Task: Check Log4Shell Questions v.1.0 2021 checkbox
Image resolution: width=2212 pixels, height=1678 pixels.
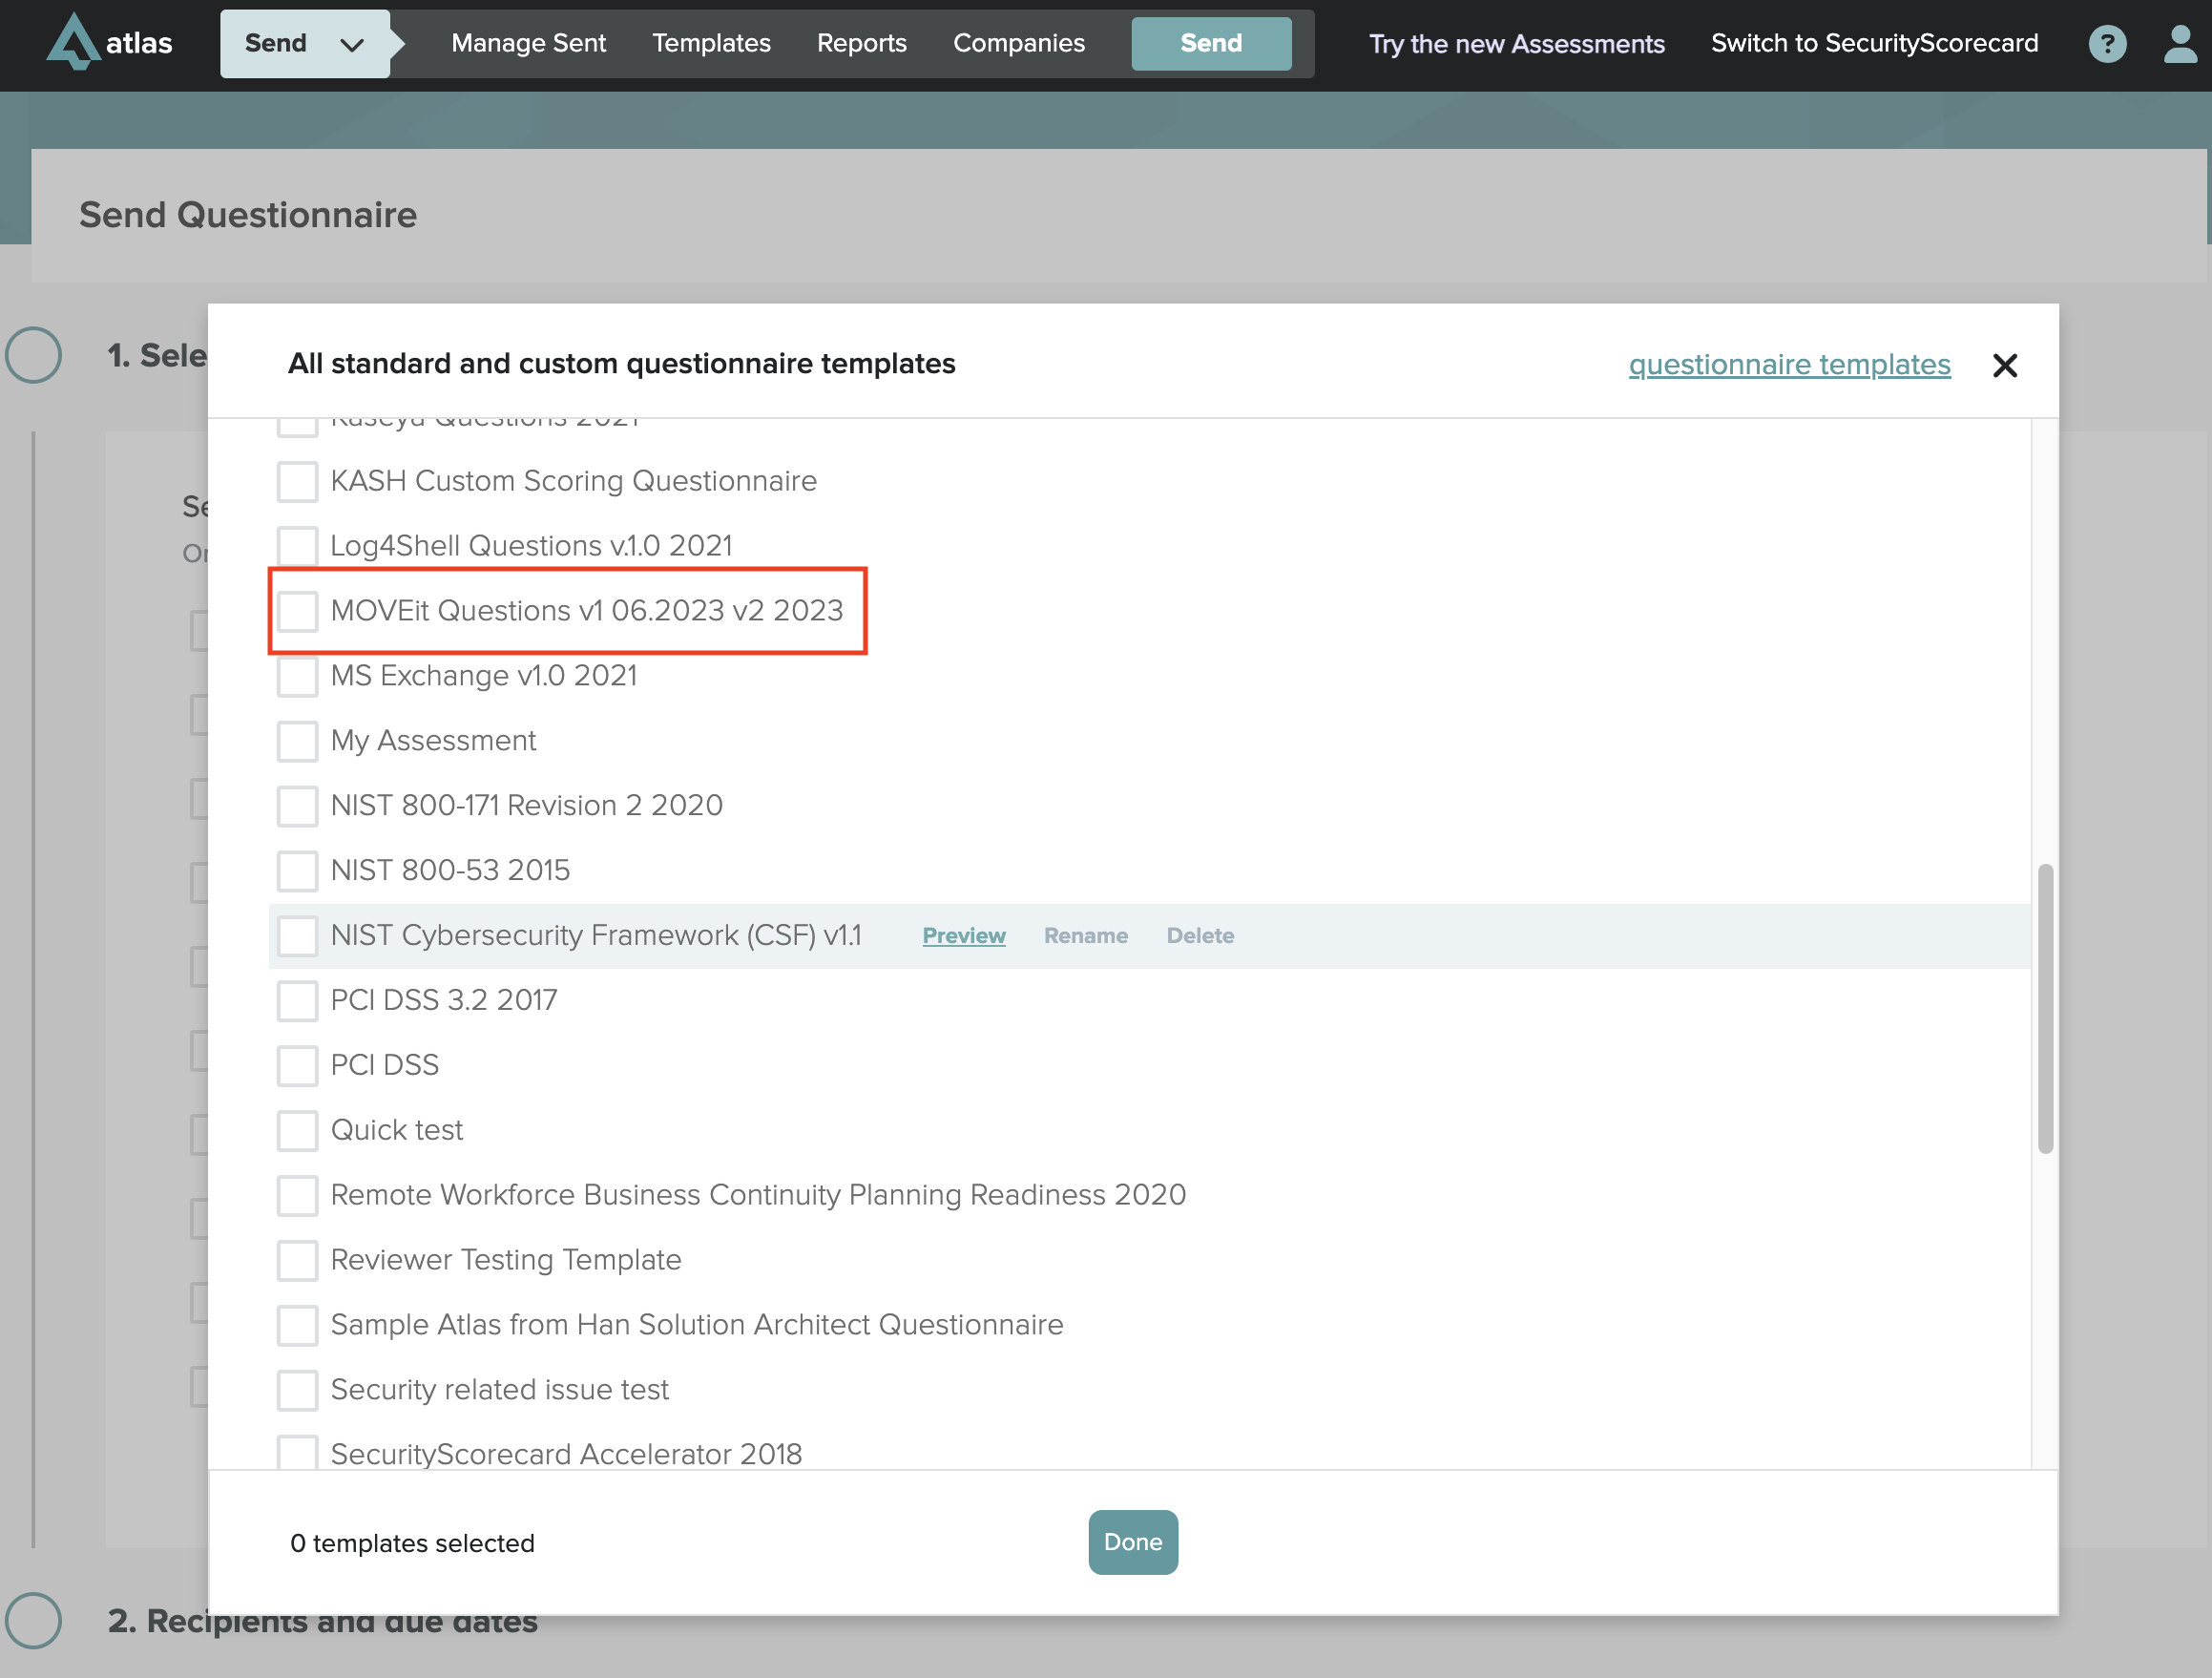Action: tap(297, 546)
